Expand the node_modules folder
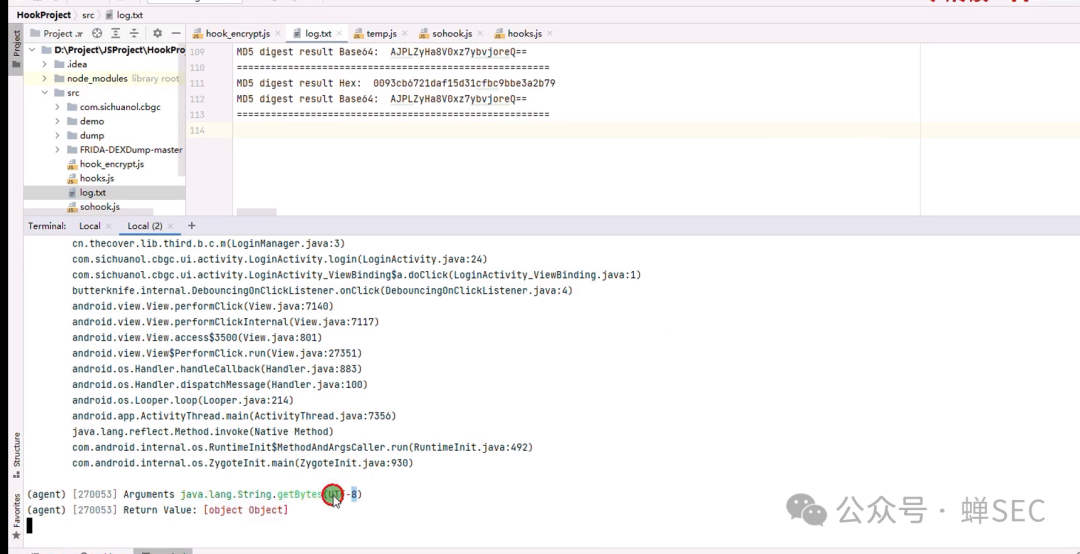 [x=45, y=79]
